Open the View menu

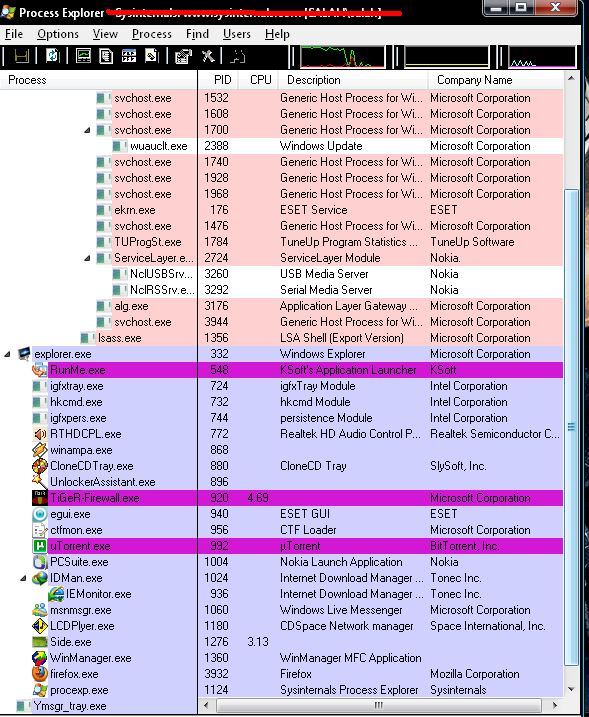pyautogui.click(x=105, y=34)
